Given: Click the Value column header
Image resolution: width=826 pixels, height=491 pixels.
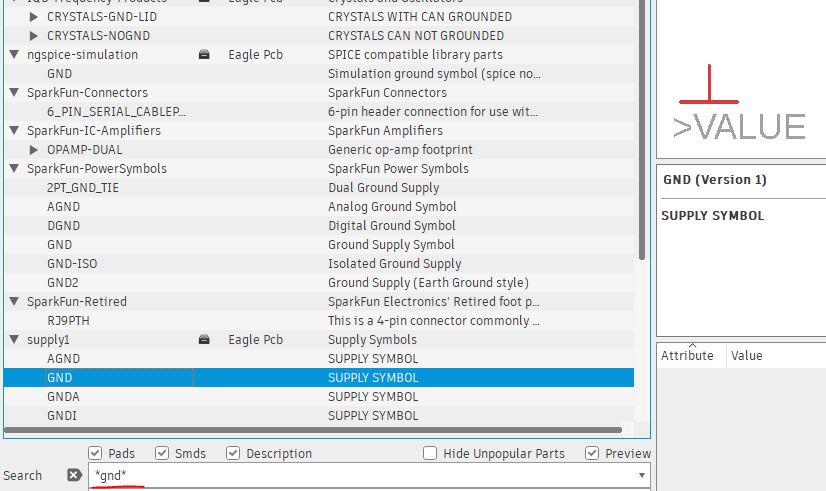Looking at the screenshot, I should tap(746, 356).
